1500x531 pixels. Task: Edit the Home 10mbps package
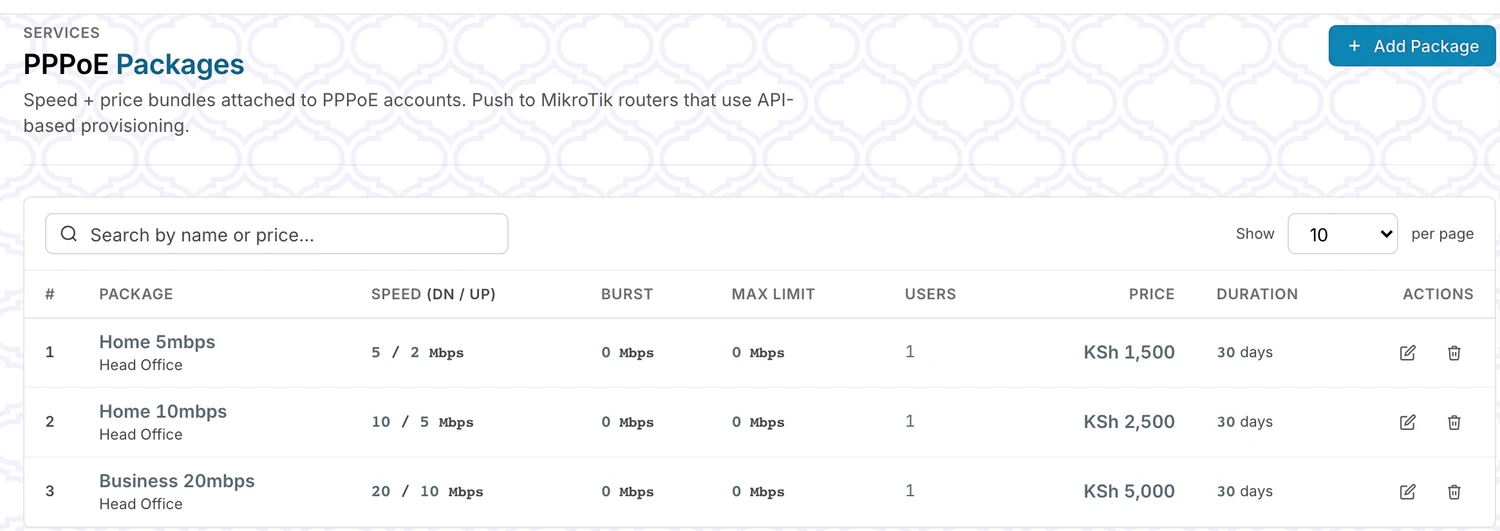click(x=1407, y=422)
